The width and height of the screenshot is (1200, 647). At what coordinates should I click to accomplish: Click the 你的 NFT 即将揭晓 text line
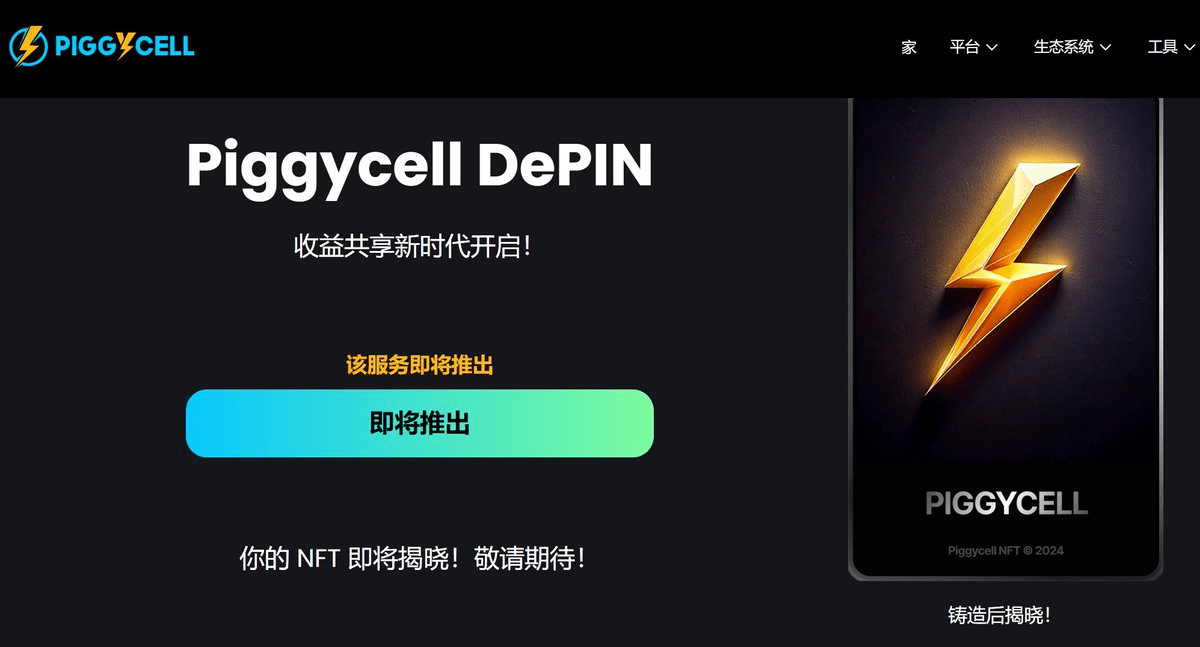click(413, 558)
